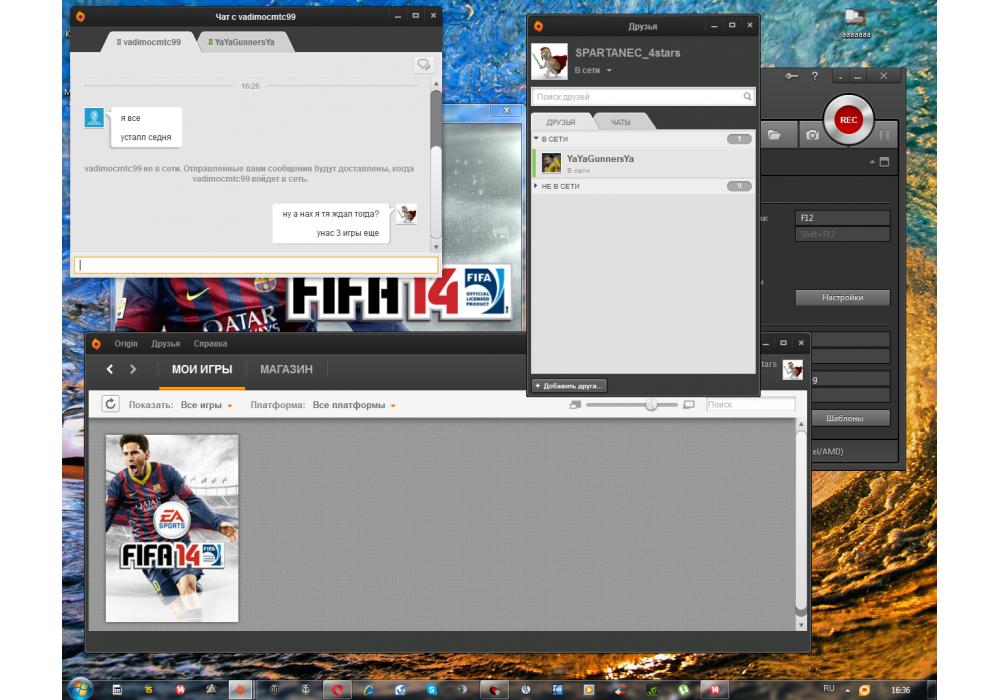Open the Bandicam output folder icon
This screenshot has width=1000, height=700.
(x=774, y=135)
